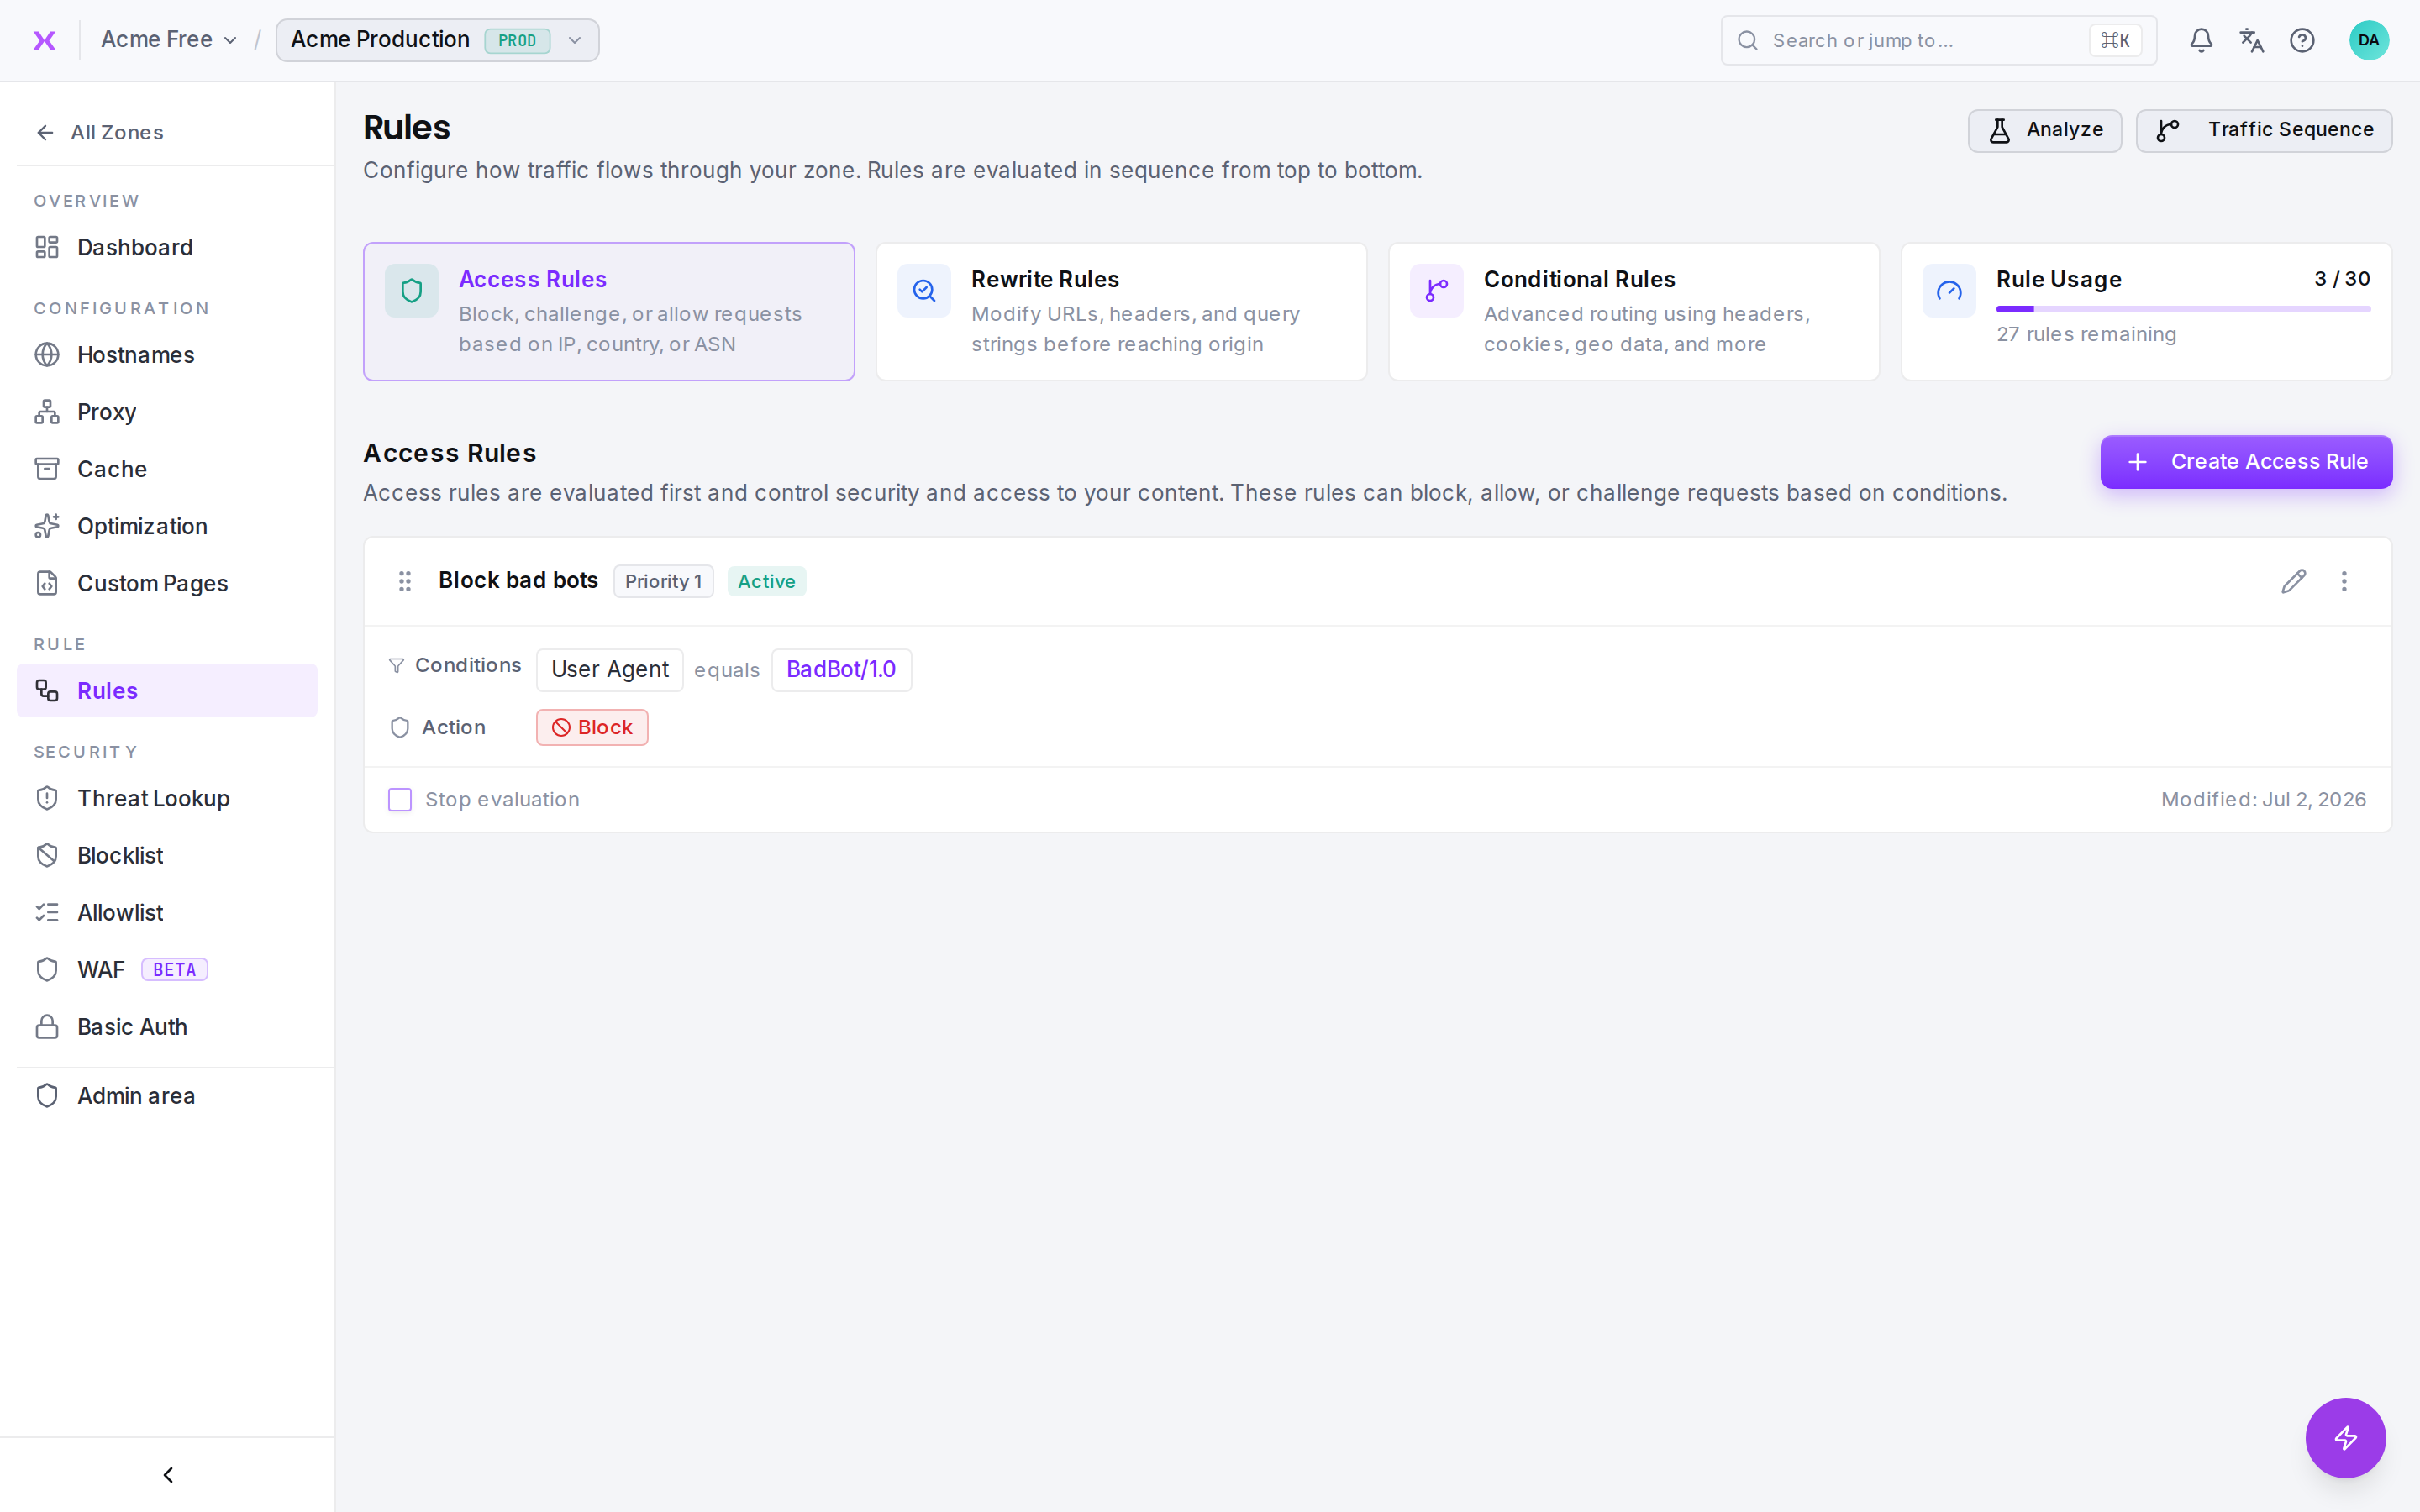Click the purple lightning quick action button
This screenshot has width=2420, height=1512.
2345,1437
